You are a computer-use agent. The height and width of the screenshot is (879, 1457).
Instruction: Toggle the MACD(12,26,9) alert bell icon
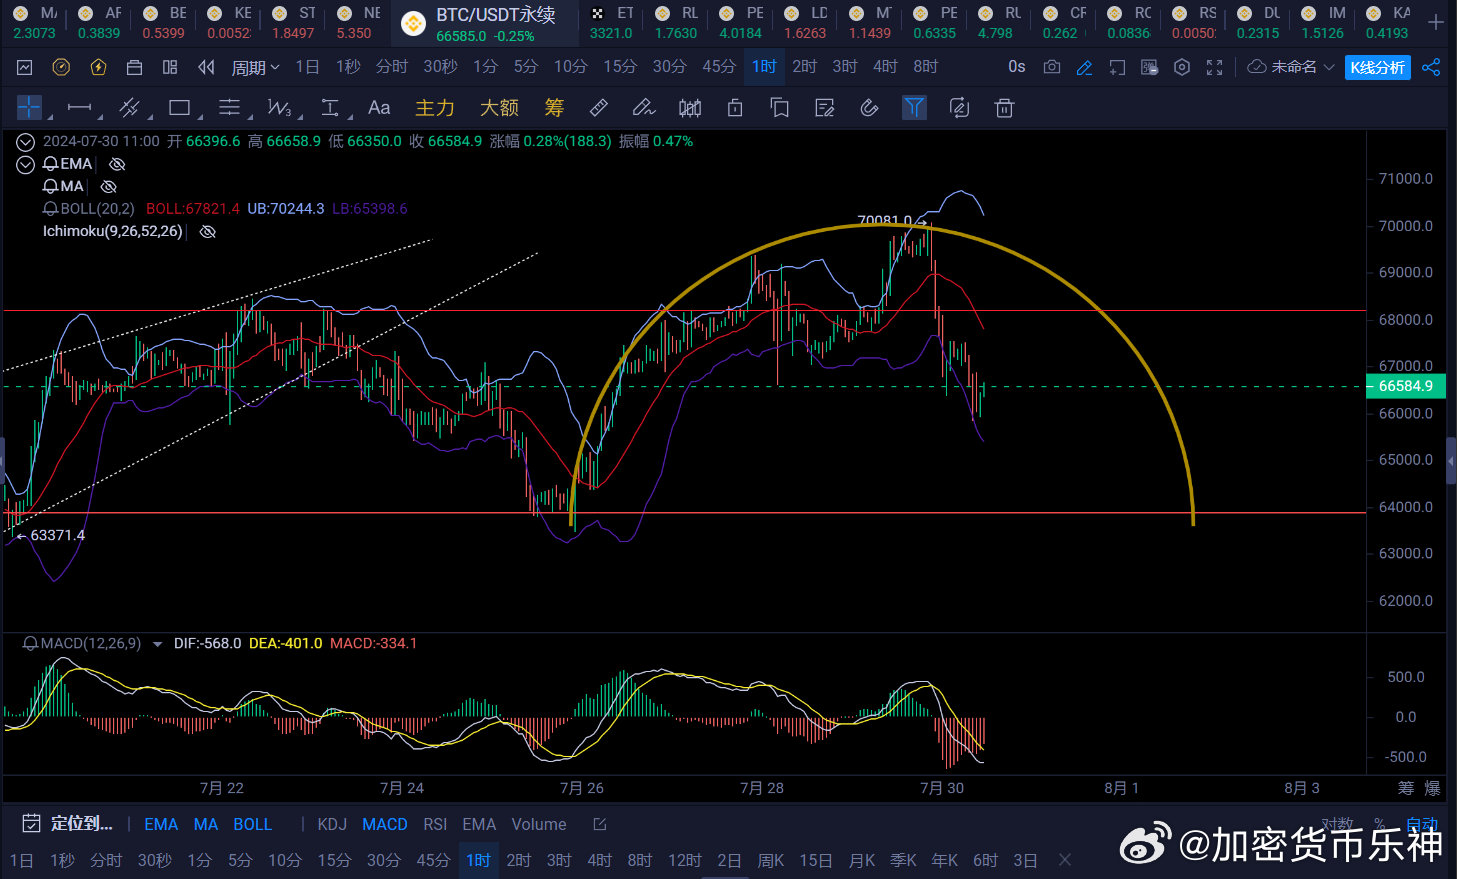coord(31,643)
